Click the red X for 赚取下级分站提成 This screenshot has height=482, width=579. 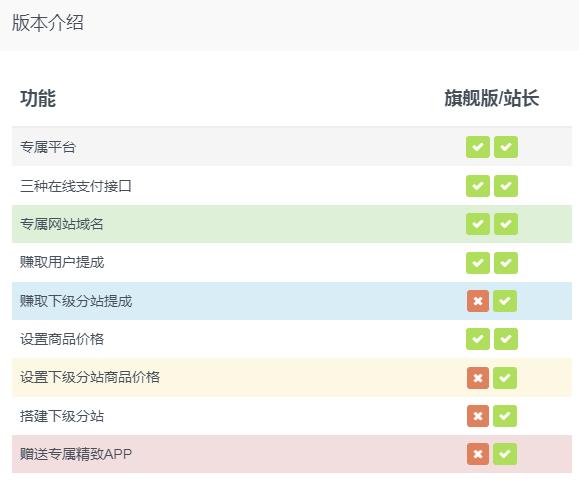478,301
